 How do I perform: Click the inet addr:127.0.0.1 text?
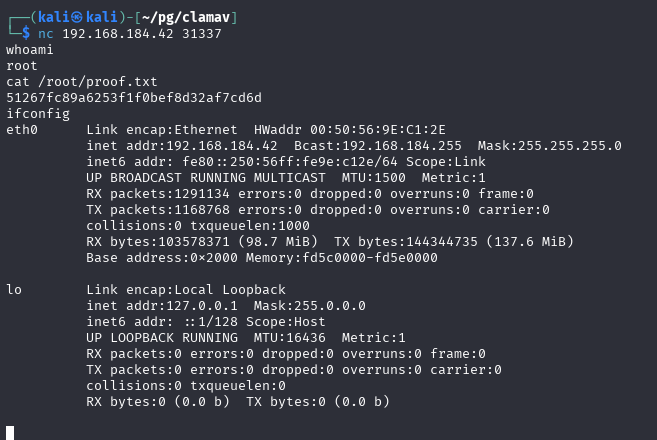[162, 305]
